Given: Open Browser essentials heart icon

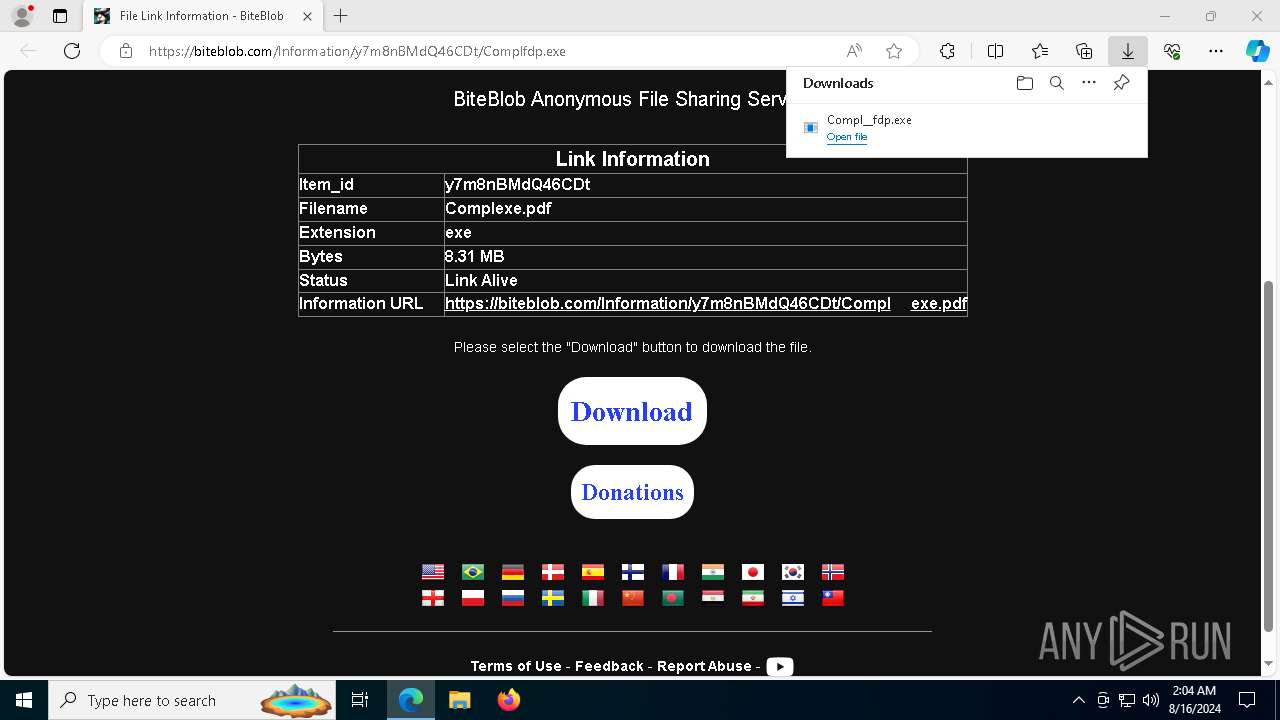Looking at the screenshot, I should 1172,51.
